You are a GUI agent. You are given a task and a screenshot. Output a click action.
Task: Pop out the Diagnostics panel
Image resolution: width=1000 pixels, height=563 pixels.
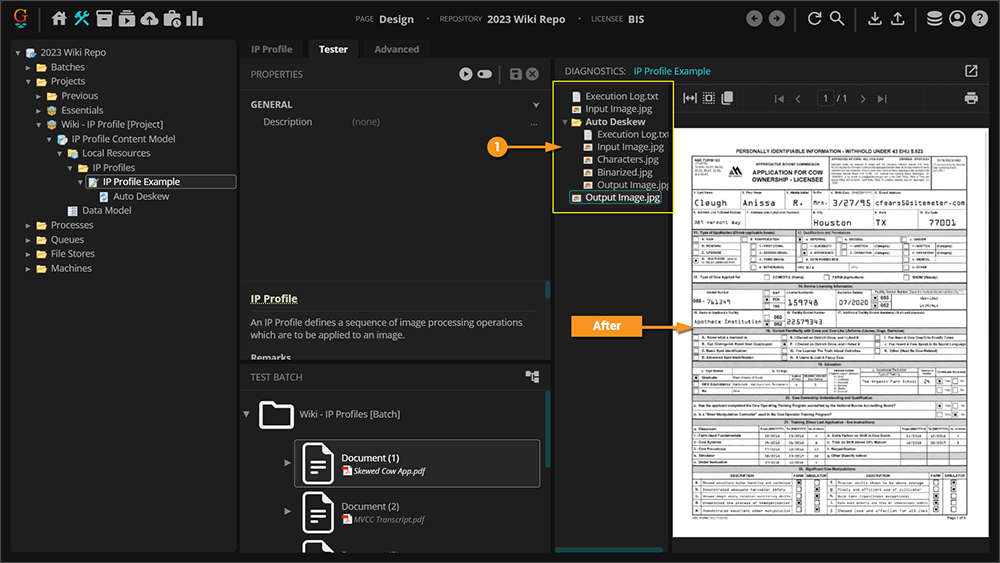click(971, 71)
